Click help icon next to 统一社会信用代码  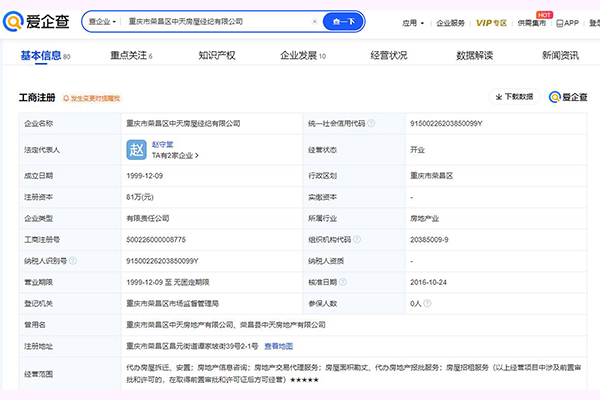coord(371,124)
